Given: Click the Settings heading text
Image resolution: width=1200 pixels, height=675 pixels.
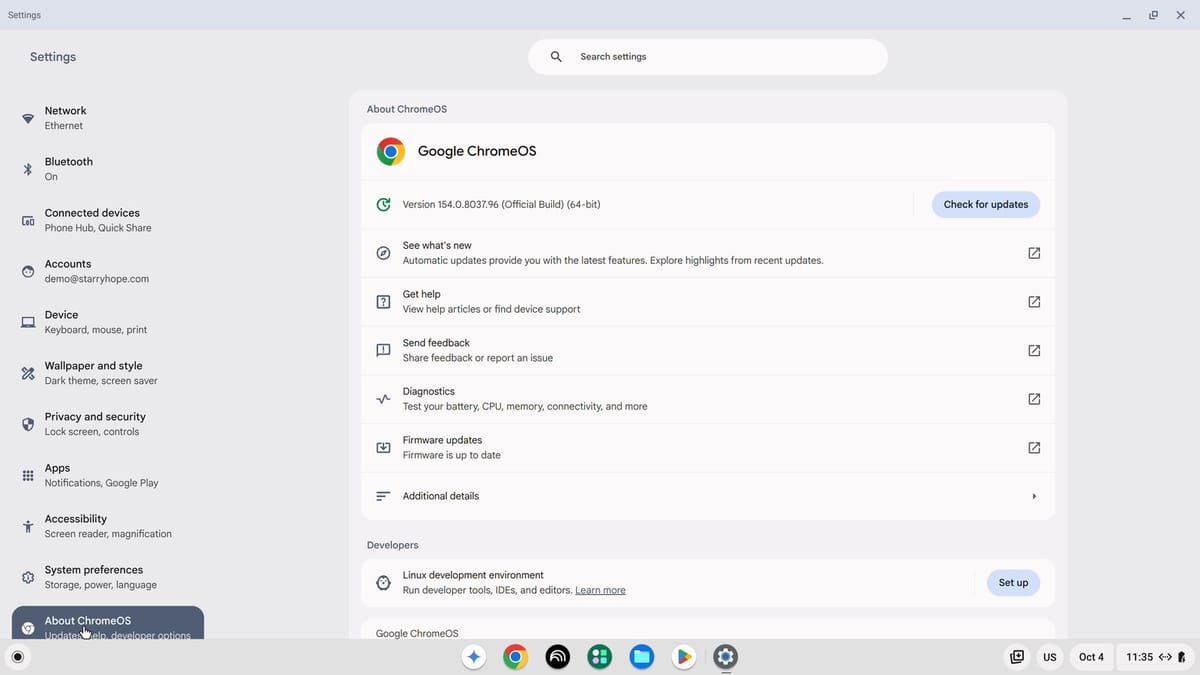Looking at the screenshot, I should [53, 57].
